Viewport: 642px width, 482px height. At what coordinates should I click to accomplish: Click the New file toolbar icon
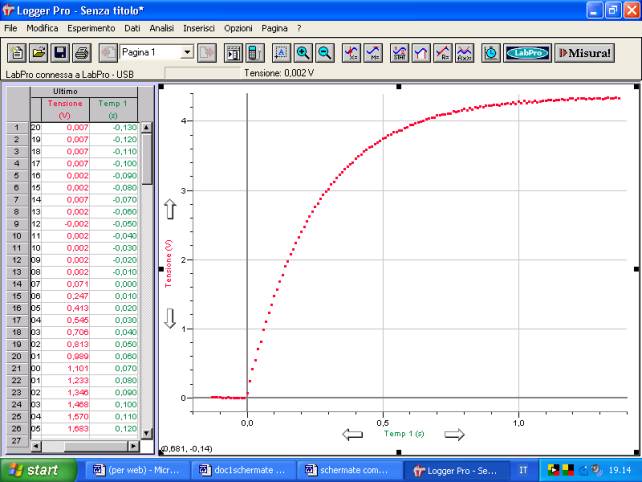[x=17, y=52]
